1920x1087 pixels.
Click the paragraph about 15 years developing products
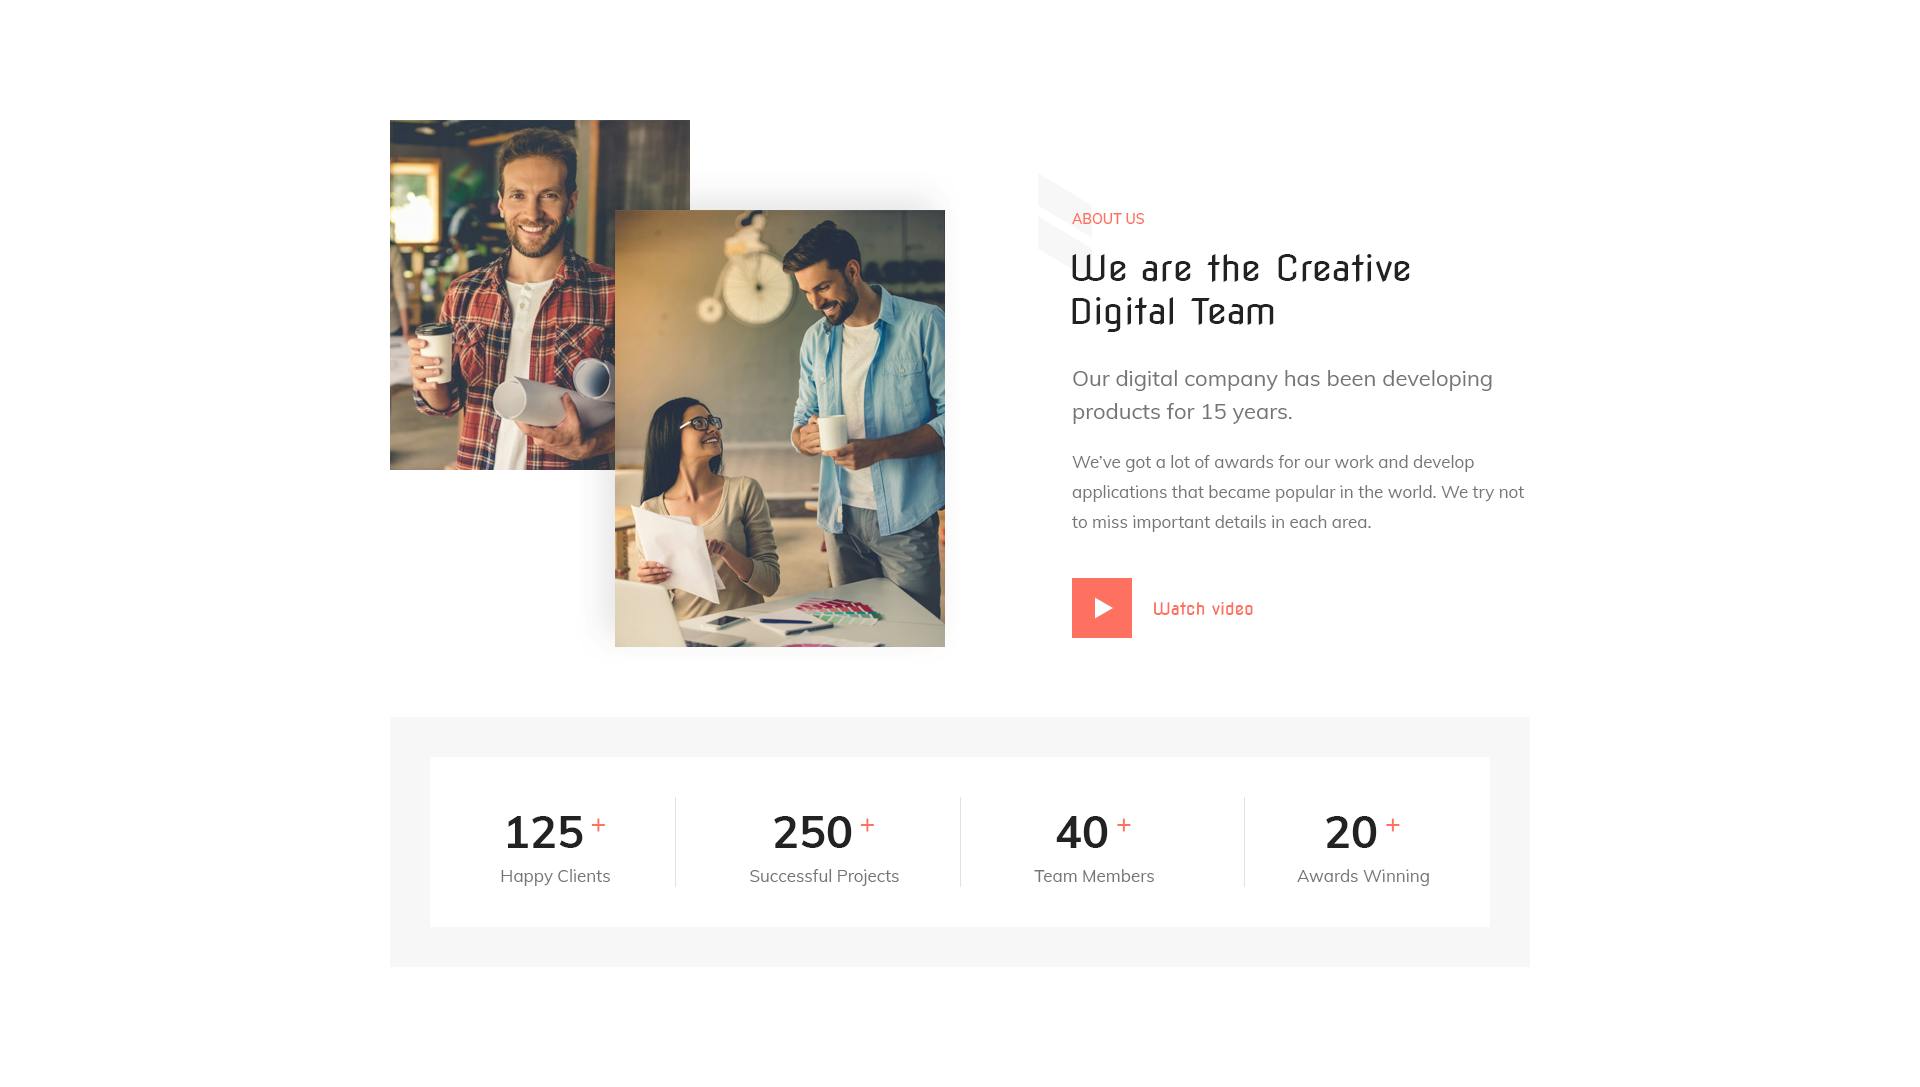tap(1282, 395)
